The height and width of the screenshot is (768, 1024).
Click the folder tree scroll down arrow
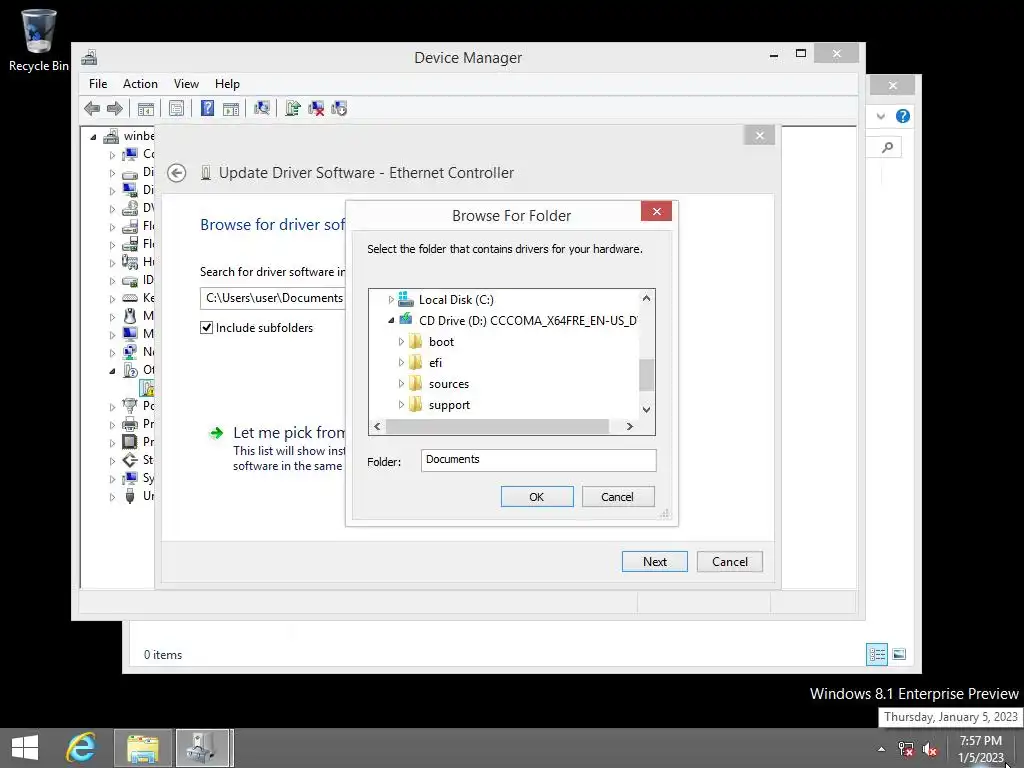click(646, 409)
